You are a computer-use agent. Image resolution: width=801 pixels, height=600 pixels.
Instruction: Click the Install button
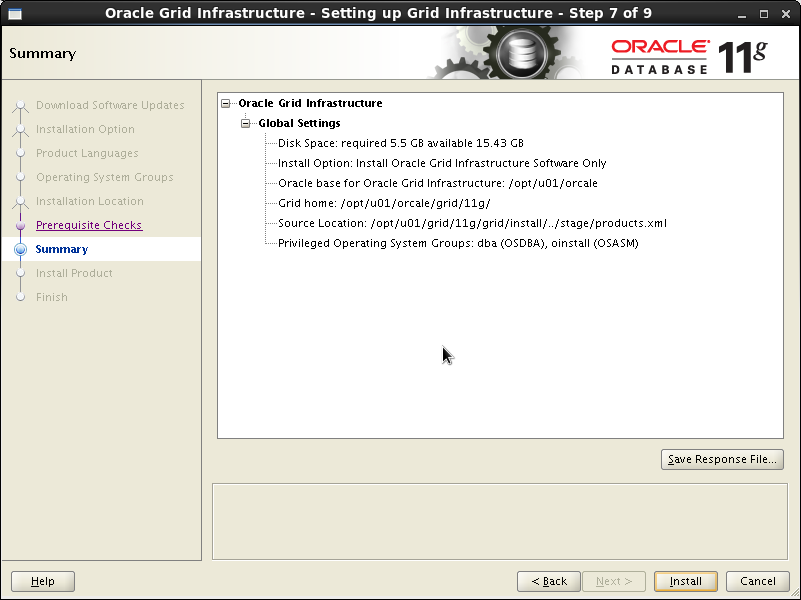[x=686, y=581]
